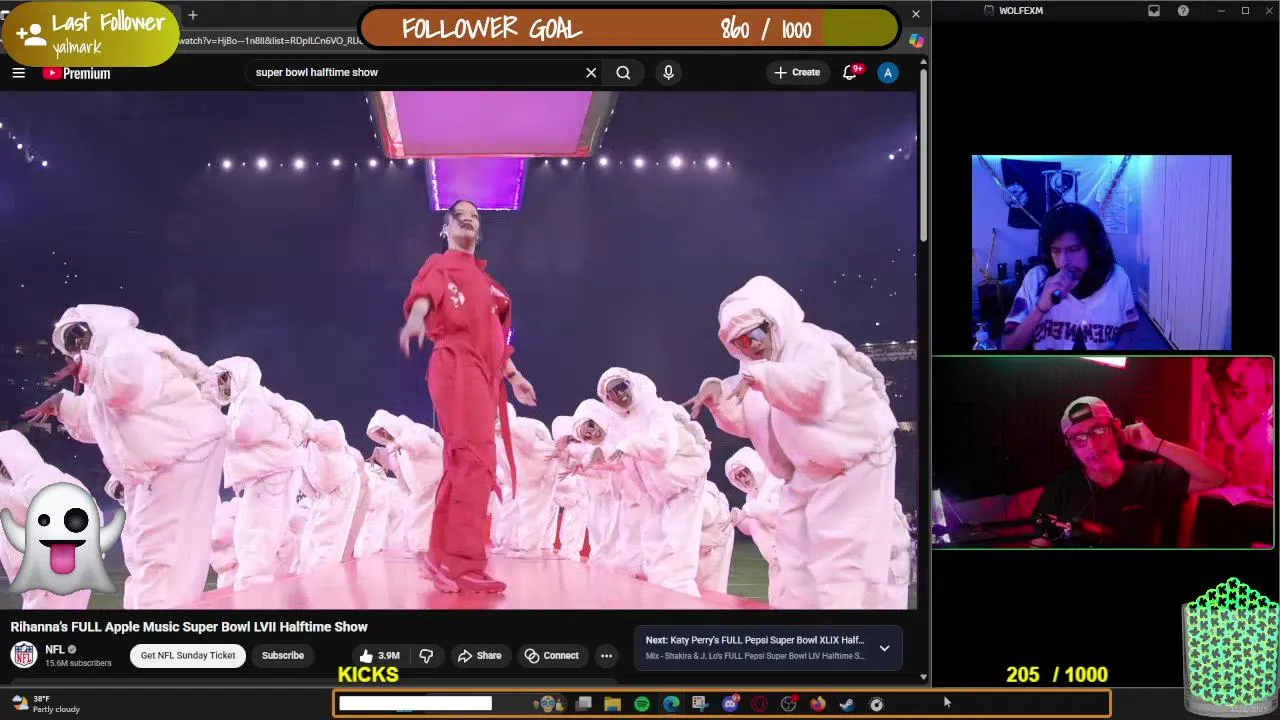Click the magnifying glass search button

tap(623, 72)
